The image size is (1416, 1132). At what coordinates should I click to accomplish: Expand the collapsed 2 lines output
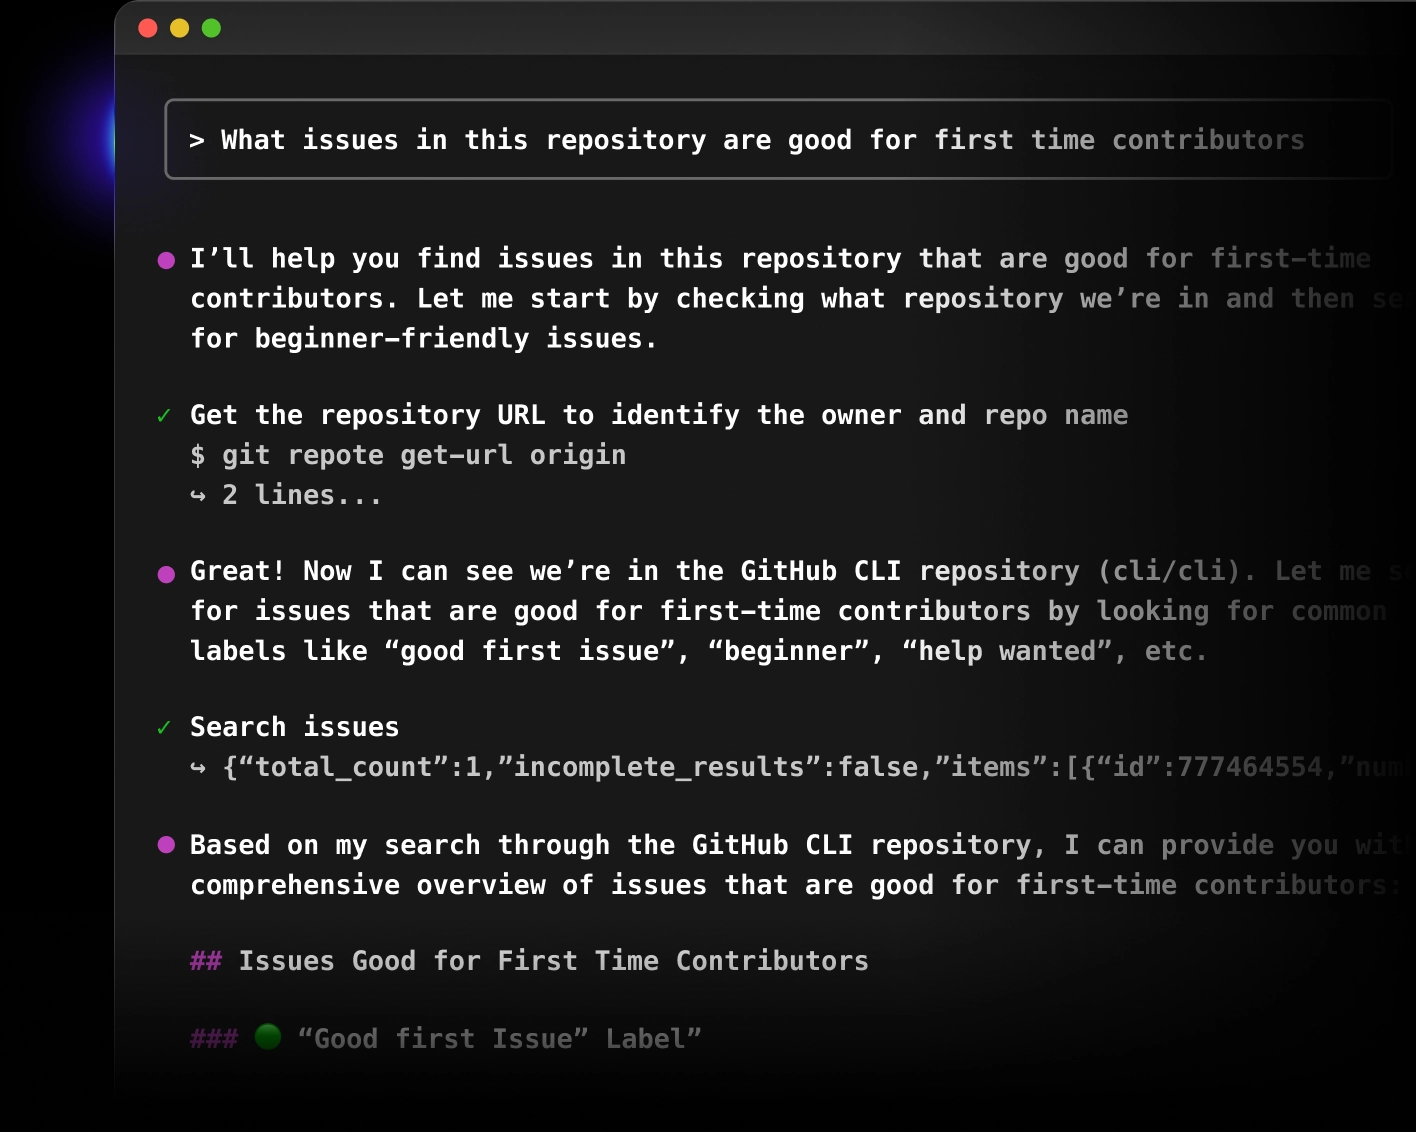click(x=300, y=494)
